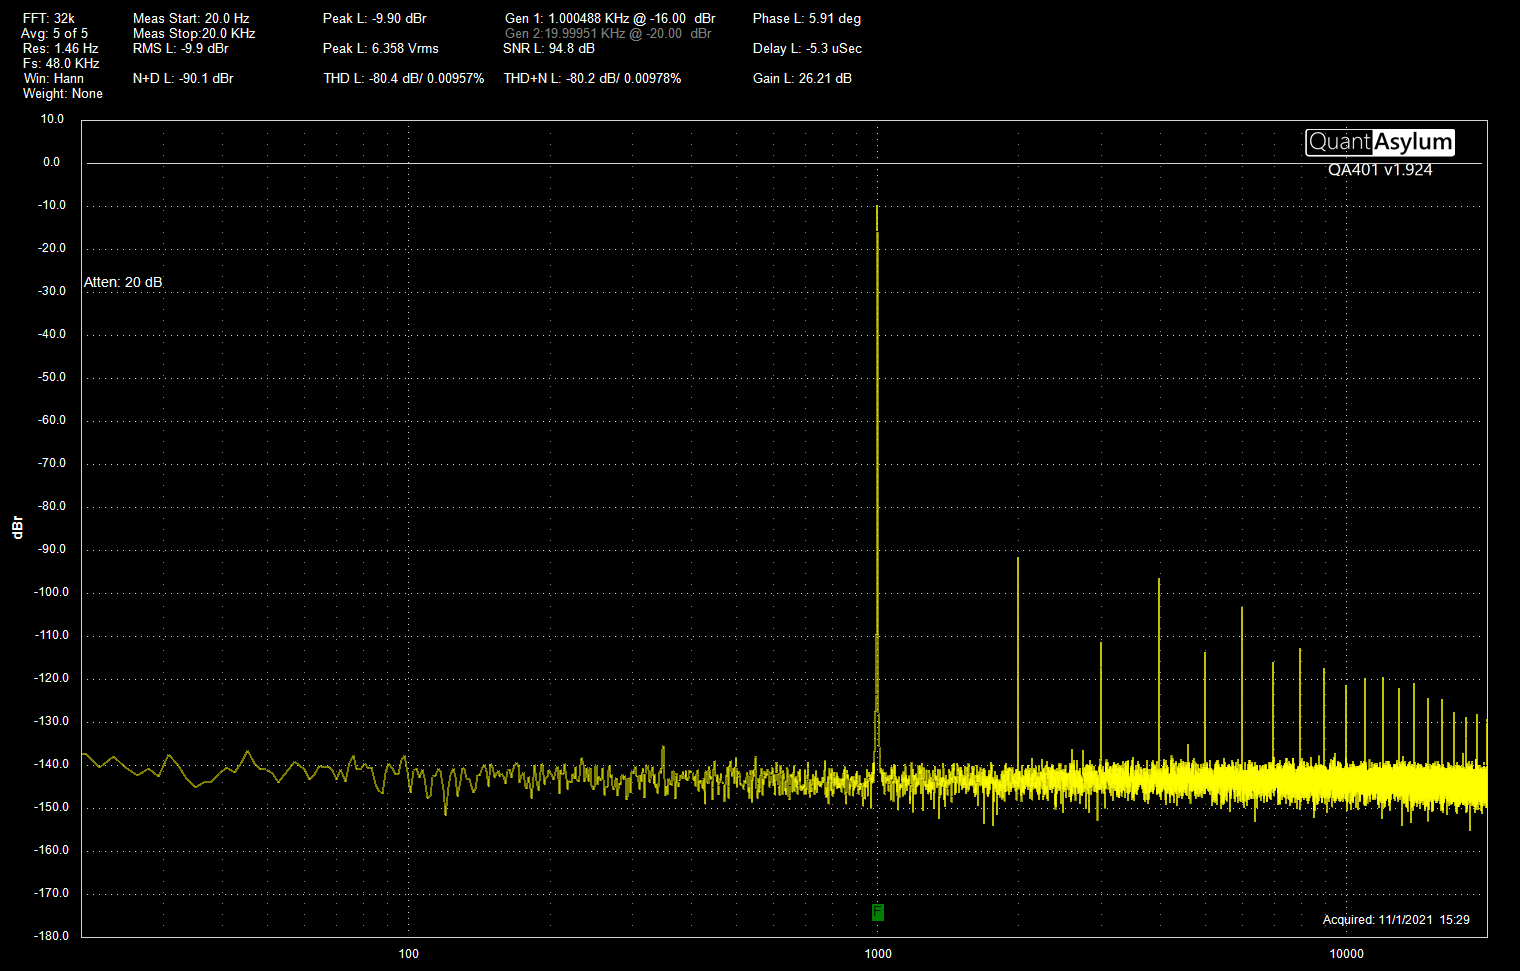Viewport: 1520px width, 971px height.
Task: Click the 'FFT: 32k' readout
Action: click(x=49, y=18)
